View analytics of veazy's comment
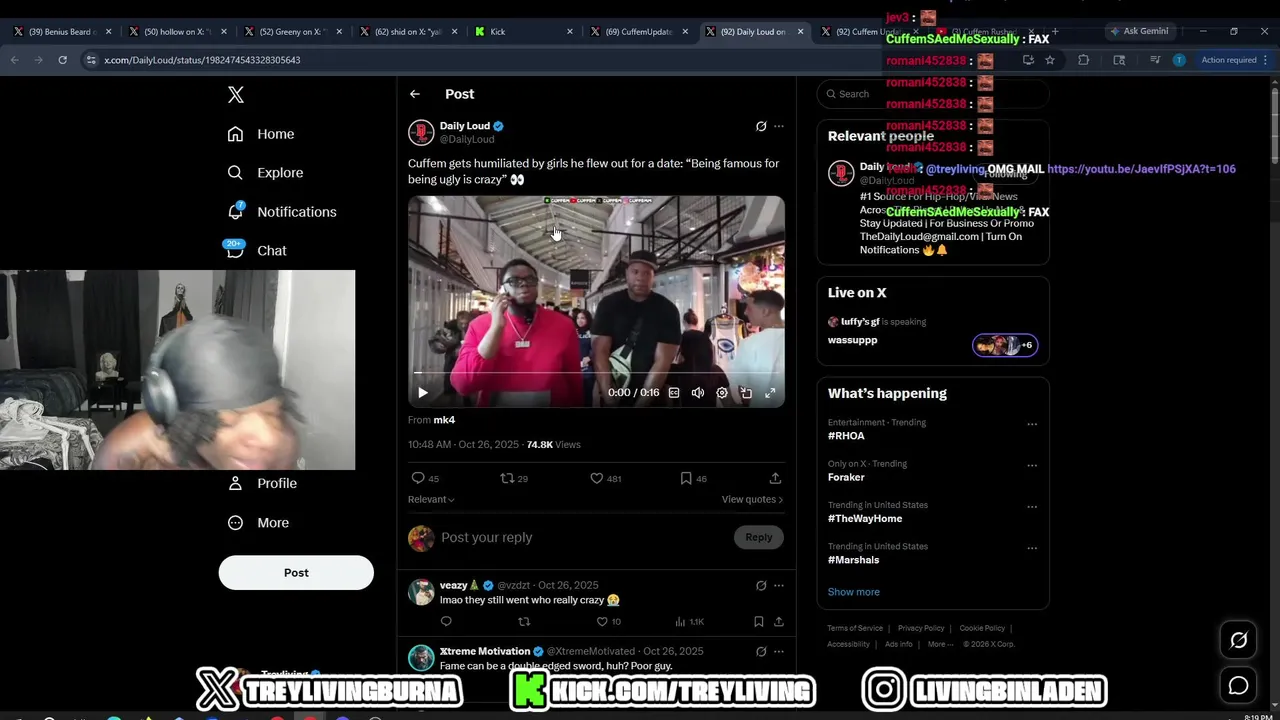 point(689,622)
